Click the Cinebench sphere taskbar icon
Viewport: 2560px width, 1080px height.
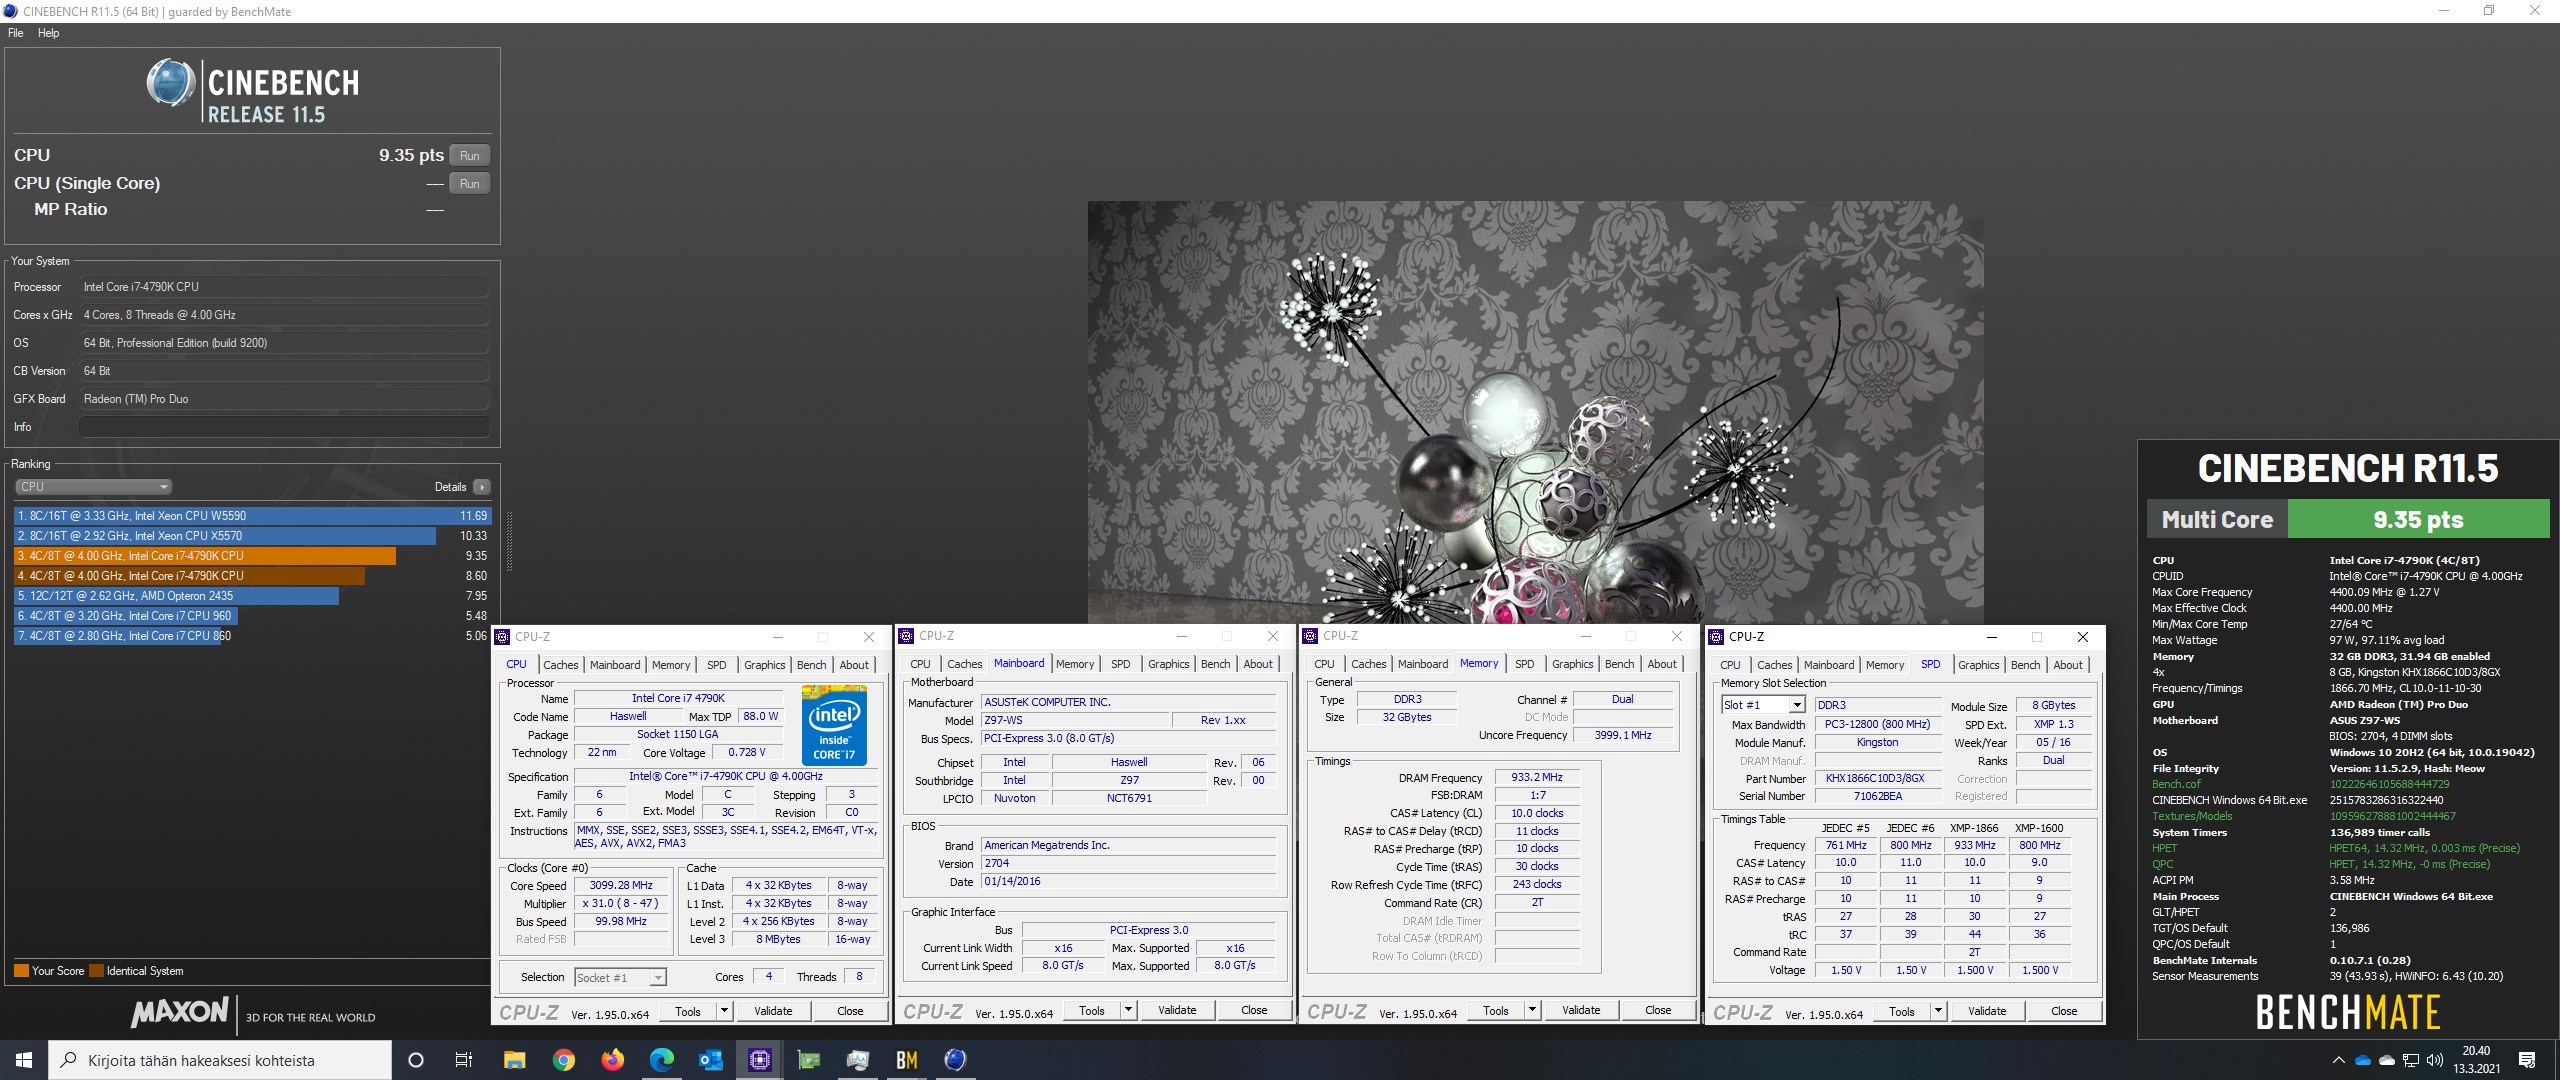pos(956,1060)
